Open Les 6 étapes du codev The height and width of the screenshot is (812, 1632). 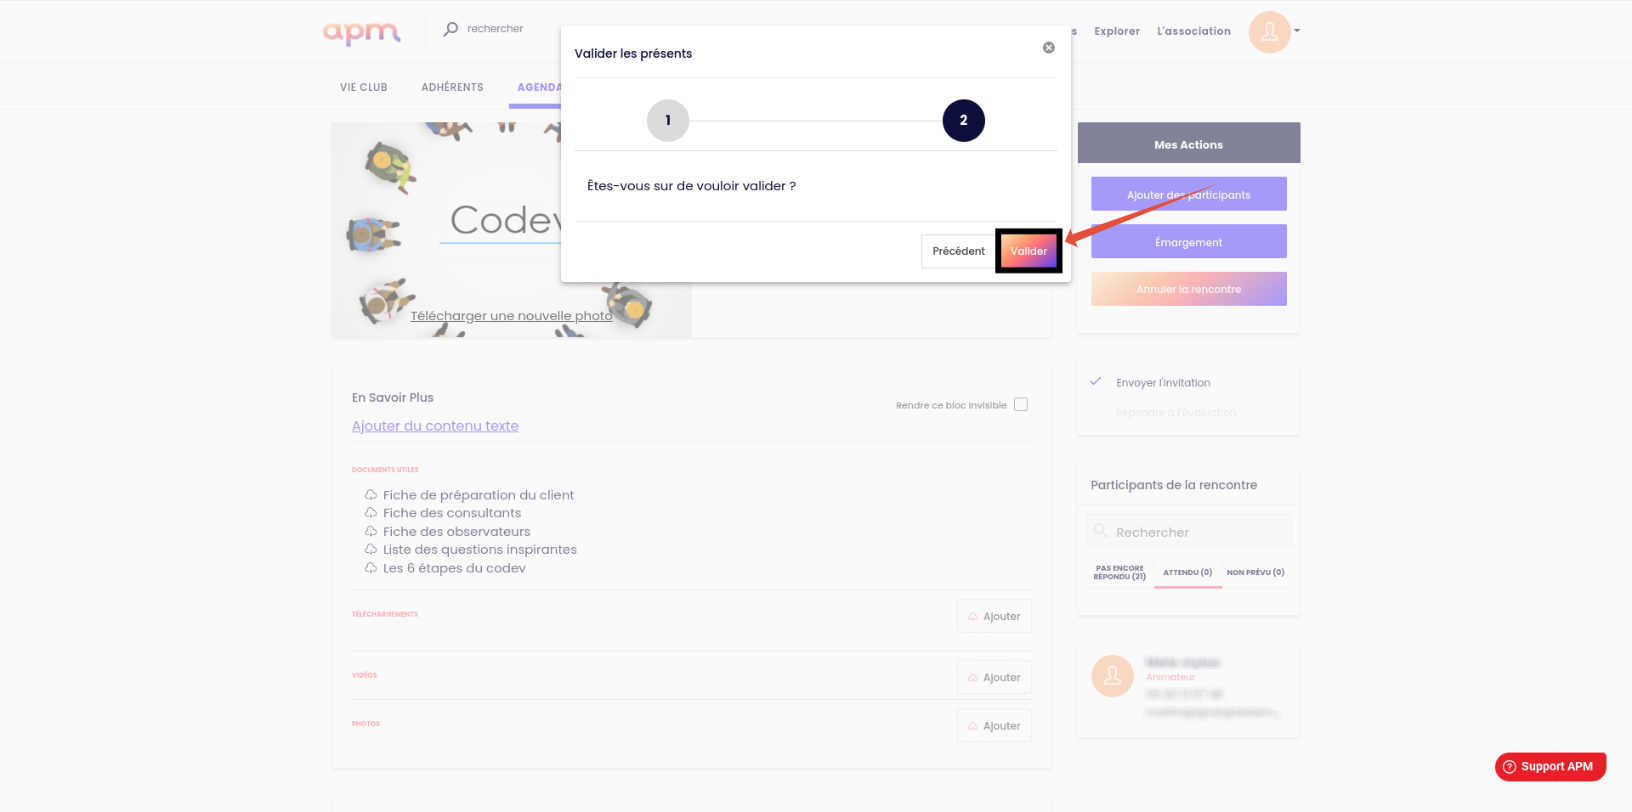(454, 568)
